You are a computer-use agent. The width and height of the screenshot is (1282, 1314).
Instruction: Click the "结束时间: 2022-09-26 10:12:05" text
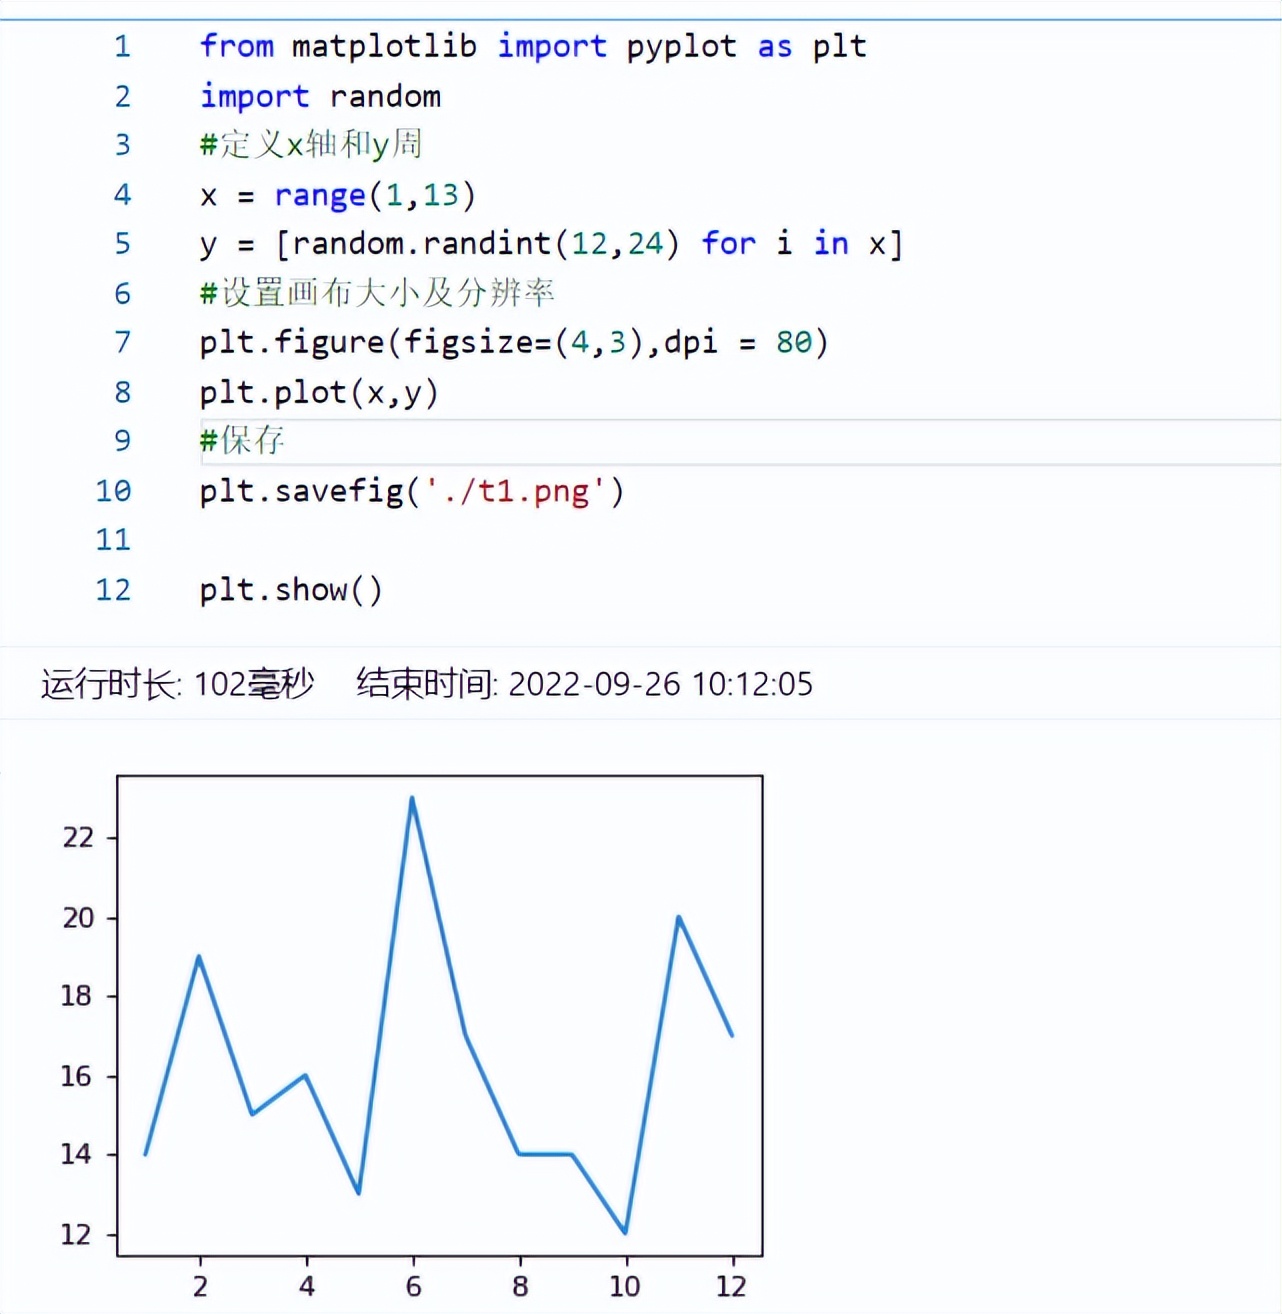[585, 684]
